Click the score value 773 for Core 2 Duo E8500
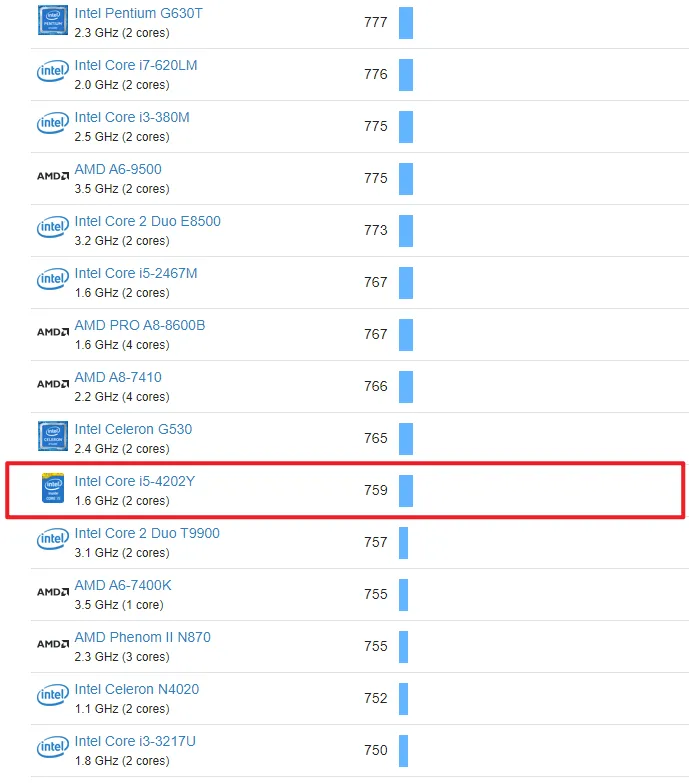The width and height of the screenshot is (689, 783). pos(375,230)
